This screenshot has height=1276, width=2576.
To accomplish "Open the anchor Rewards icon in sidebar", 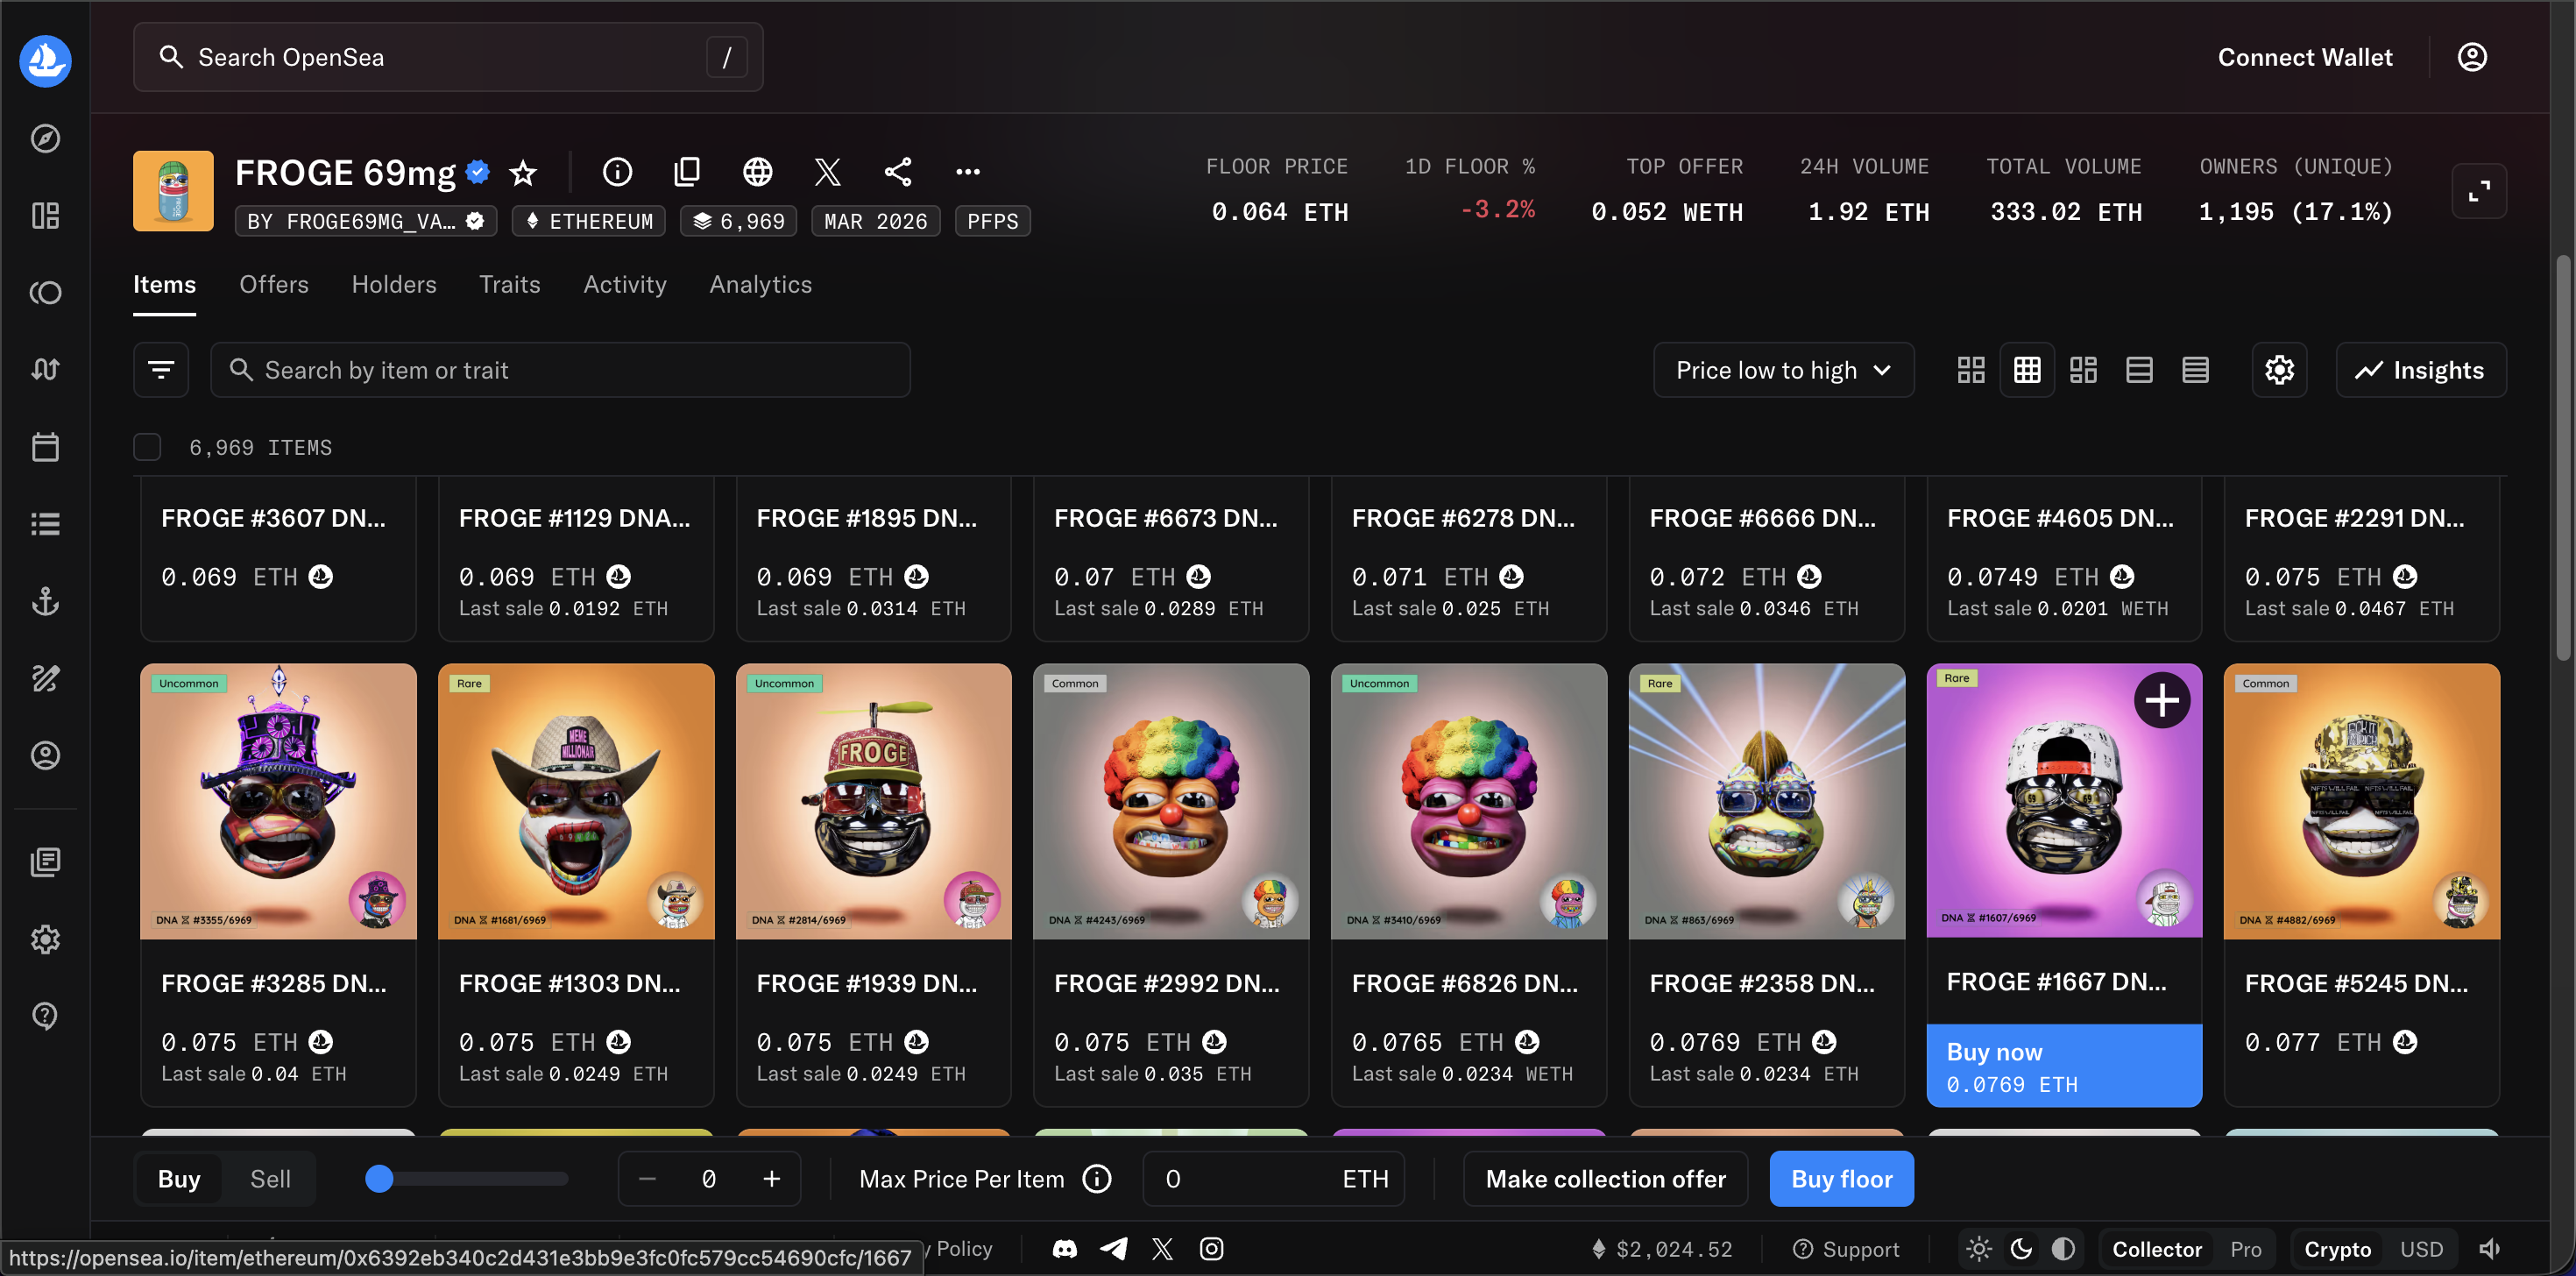I will click(45, 601).
